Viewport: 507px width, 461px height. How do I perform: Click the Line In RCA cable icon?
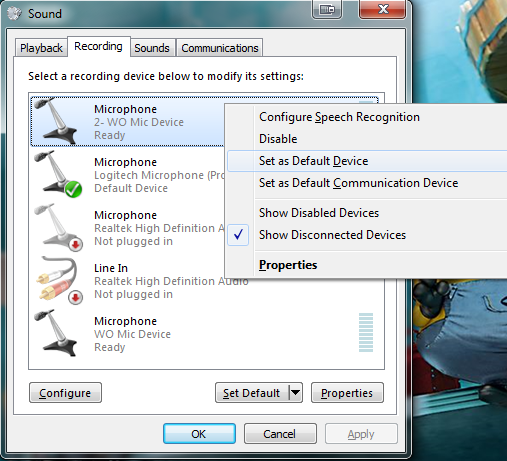pos(59,280)
